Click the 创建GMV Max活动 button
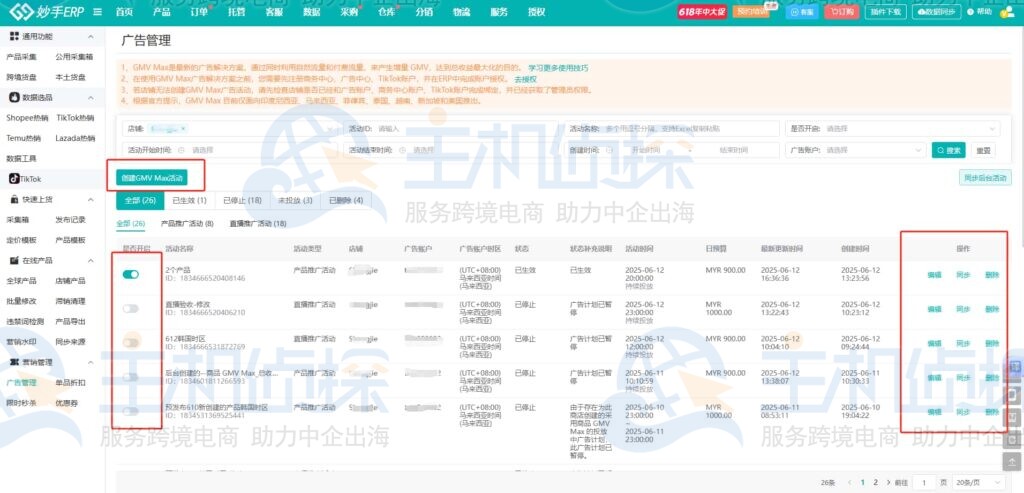The width and height of the screenshot is (1024, 493). coord(152,178)
